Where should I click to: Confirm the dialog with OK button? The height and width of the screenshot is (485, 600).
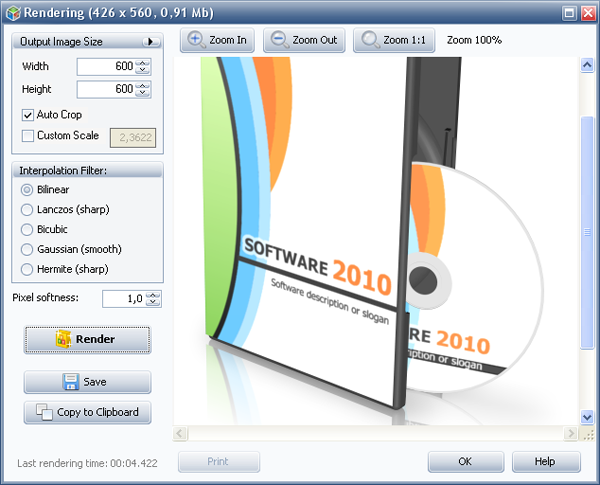(465, 462)
